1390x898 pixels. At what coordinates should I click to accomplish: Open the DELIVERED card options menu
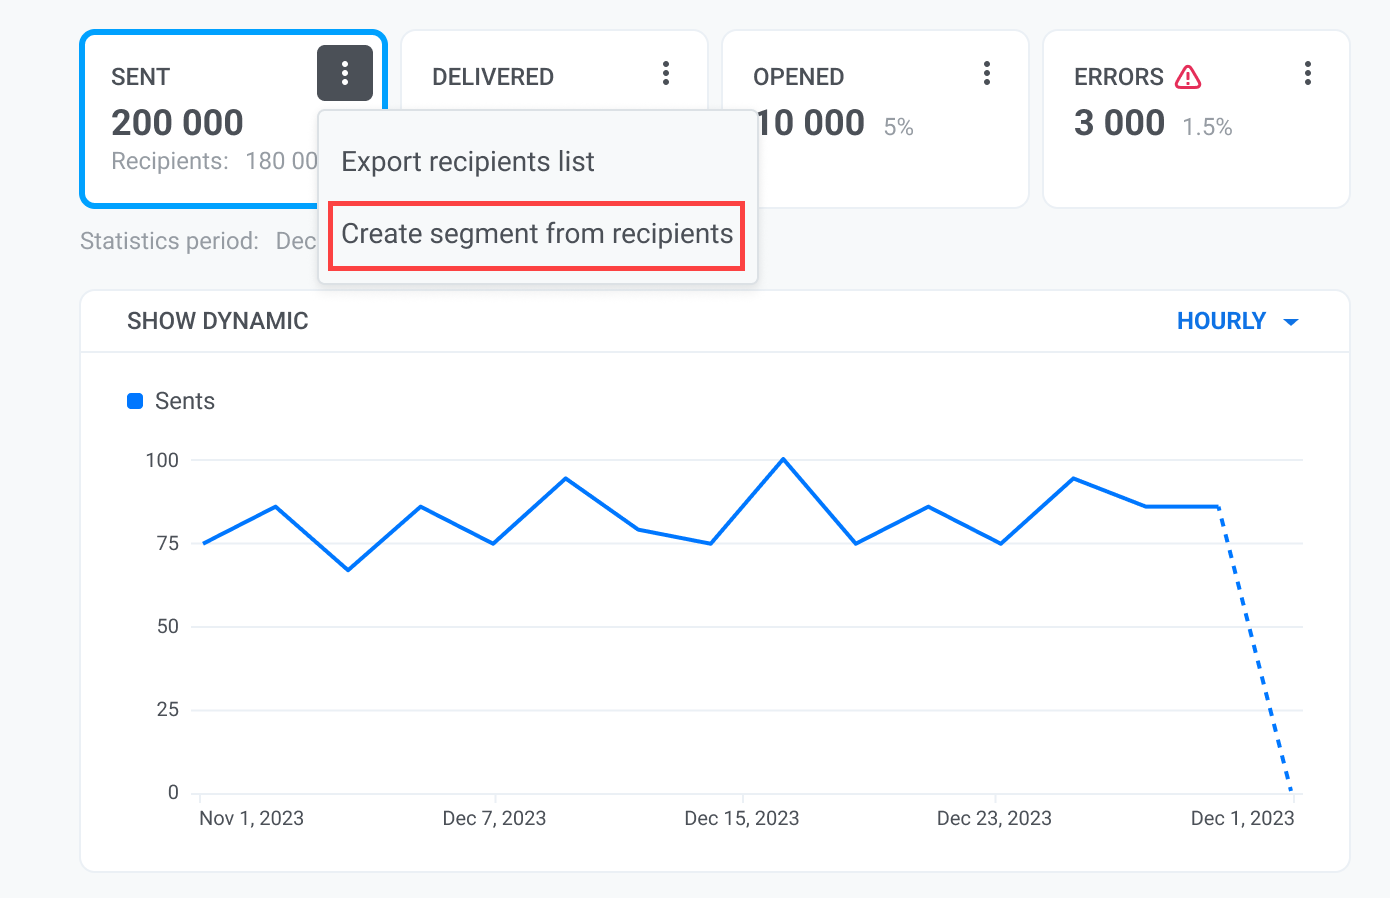[666, 73]
